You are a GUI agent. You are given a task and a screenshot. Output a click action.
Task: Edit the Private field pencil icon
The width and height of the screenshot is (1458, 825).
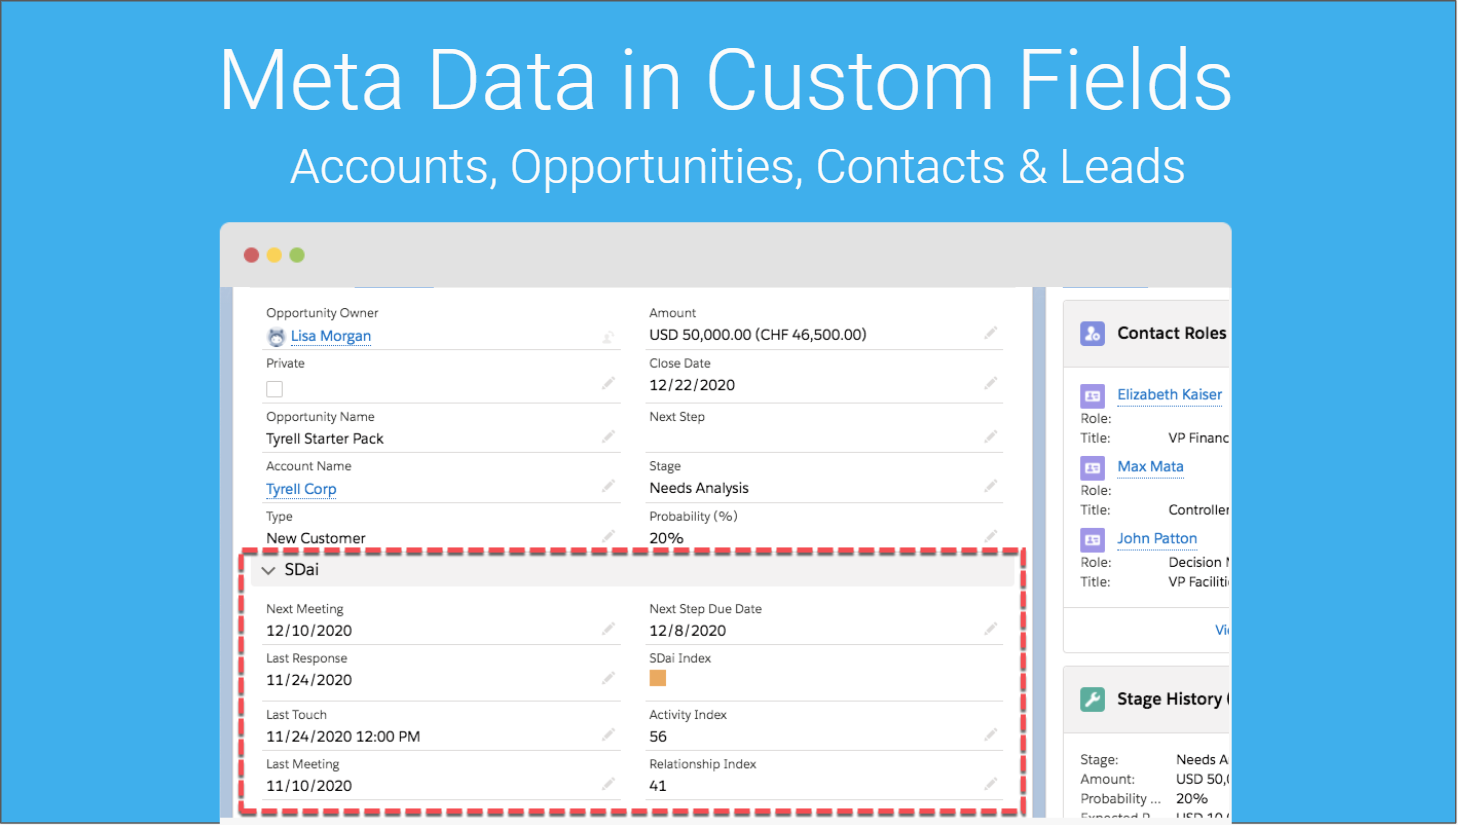pos(608,383)
